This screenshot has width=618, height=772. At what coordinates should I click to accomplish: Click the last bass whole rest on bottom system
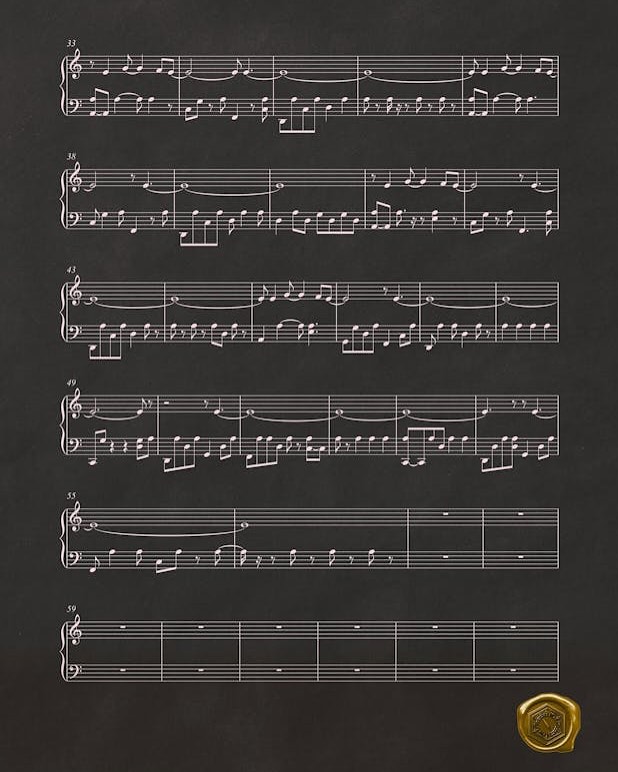(x=515, y=670)
